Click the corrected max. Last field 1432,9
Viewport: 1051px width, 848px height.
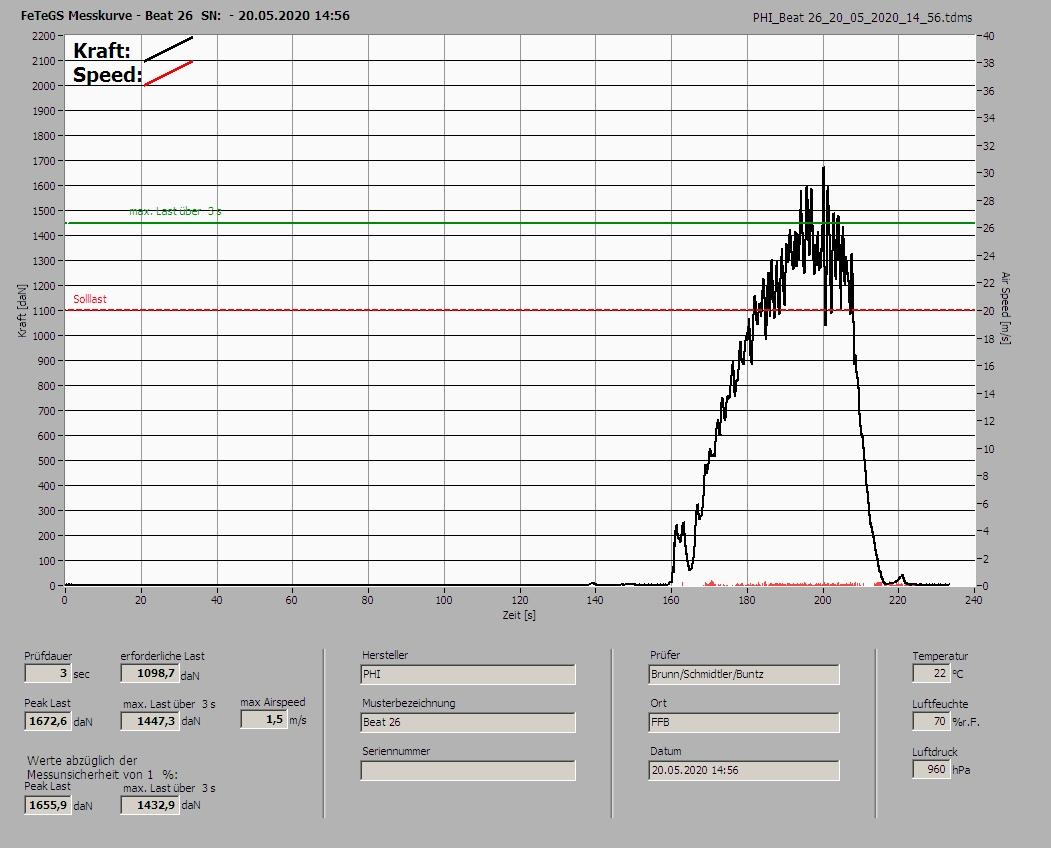tap(149, 805)
